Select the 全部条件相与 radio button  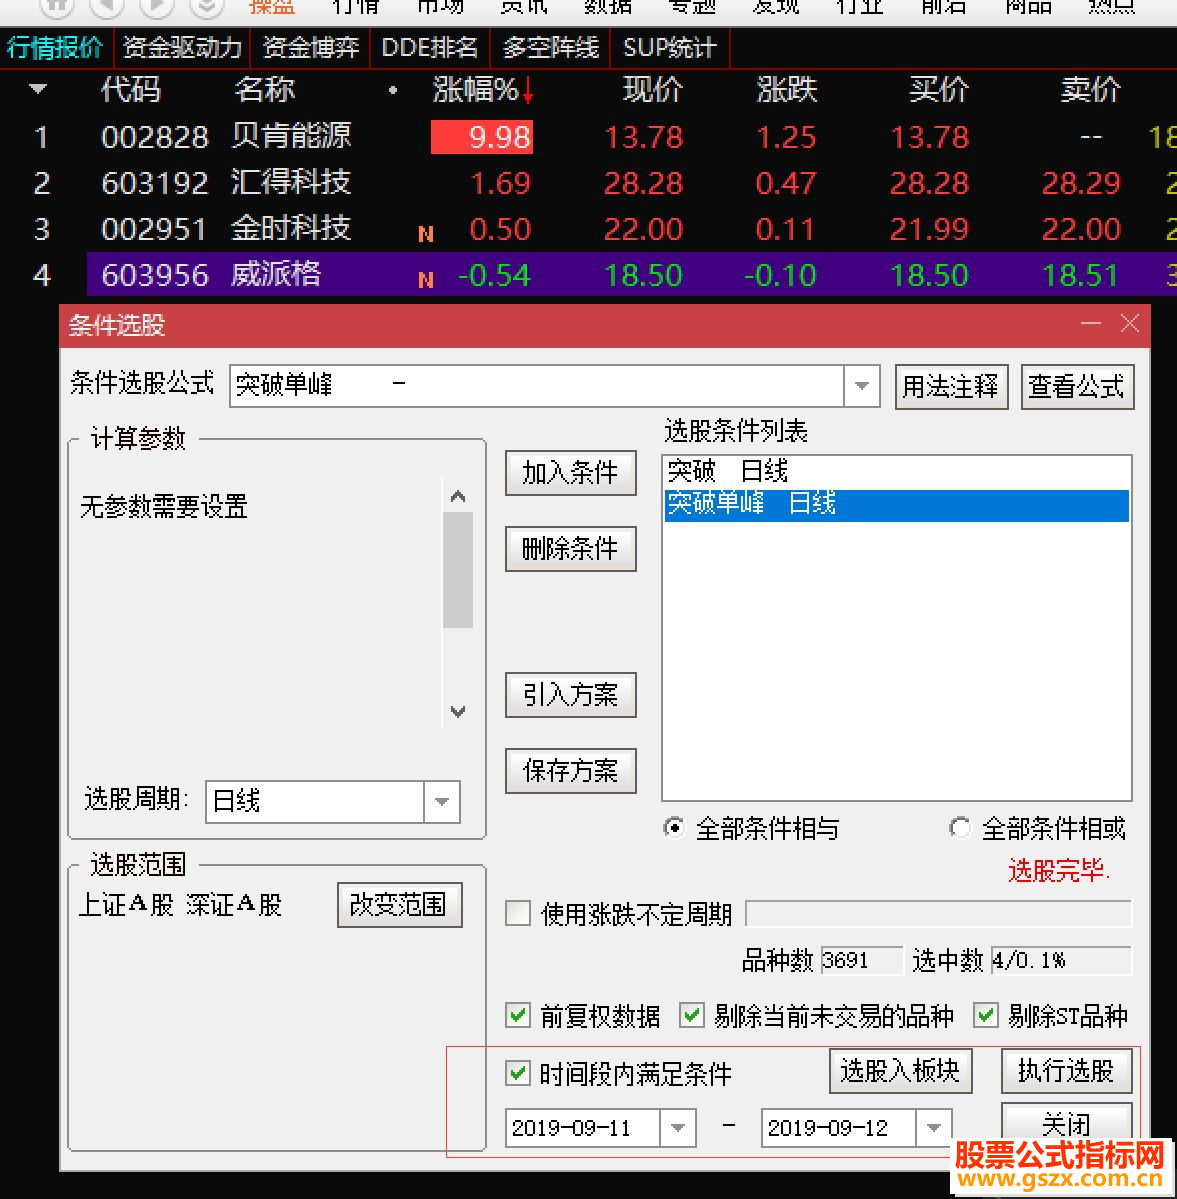674,828
